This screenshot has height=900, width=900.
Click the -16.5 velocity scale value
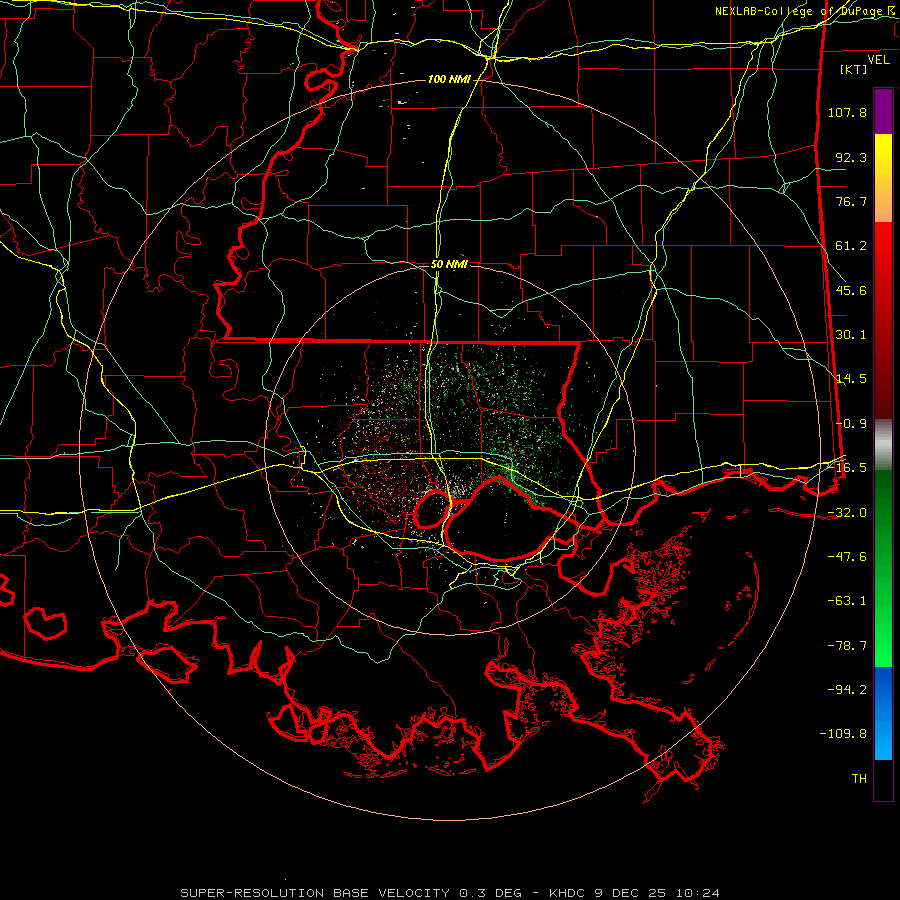[x=847, y=468]
